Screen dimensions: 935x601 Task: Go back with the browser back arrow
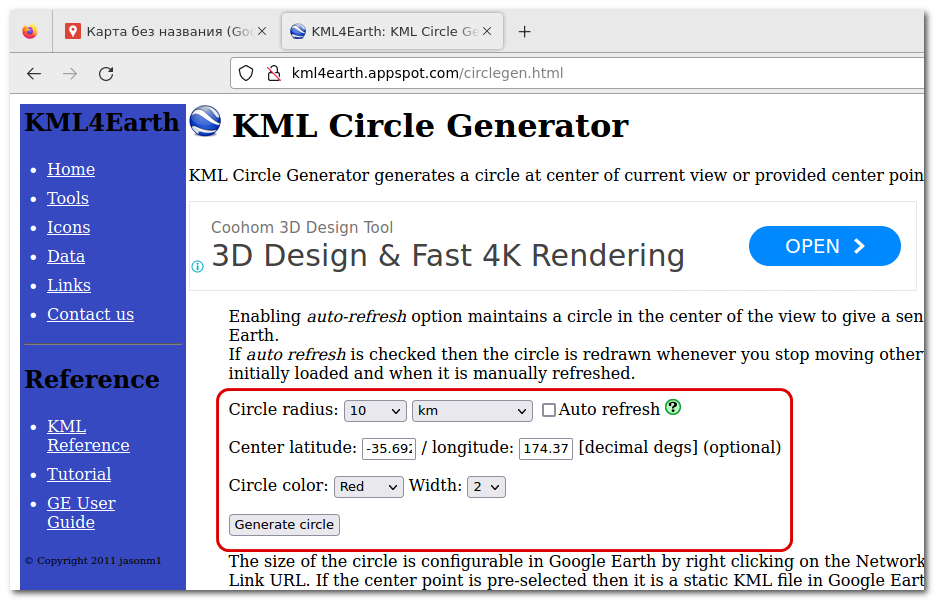(34, 73)
